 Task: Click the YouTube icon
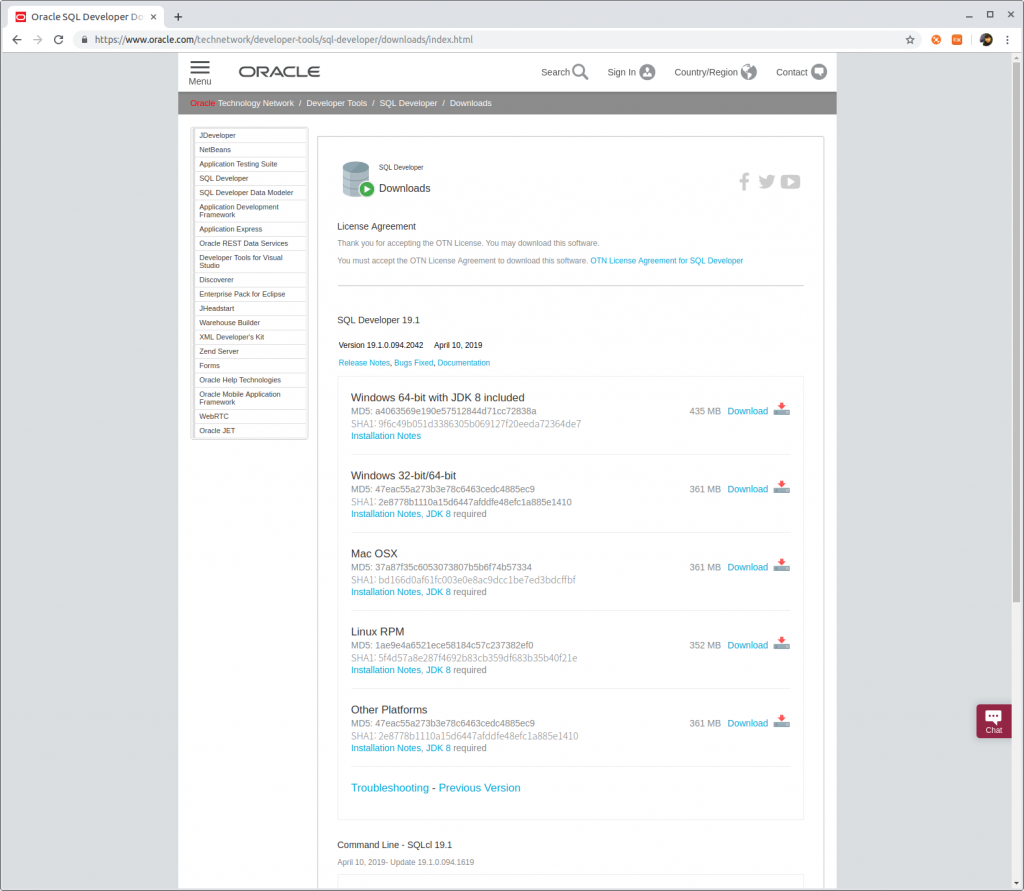[790, 182]
